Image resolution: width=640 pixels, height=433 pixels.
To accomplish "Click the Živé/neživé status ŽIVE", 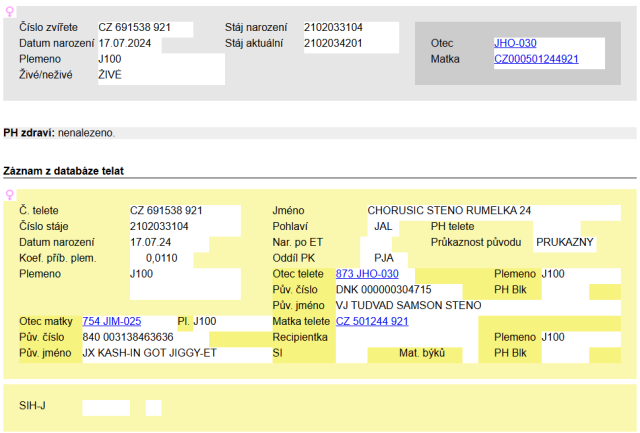I will click(110, 75).
